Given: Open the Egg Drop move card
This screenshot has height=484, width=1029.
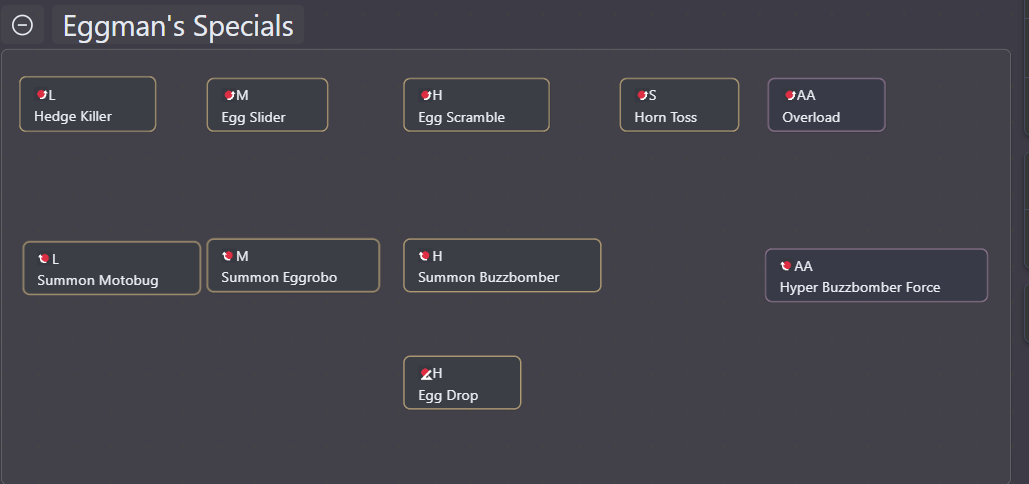Looking at the screenshot, I should point(462,383).
